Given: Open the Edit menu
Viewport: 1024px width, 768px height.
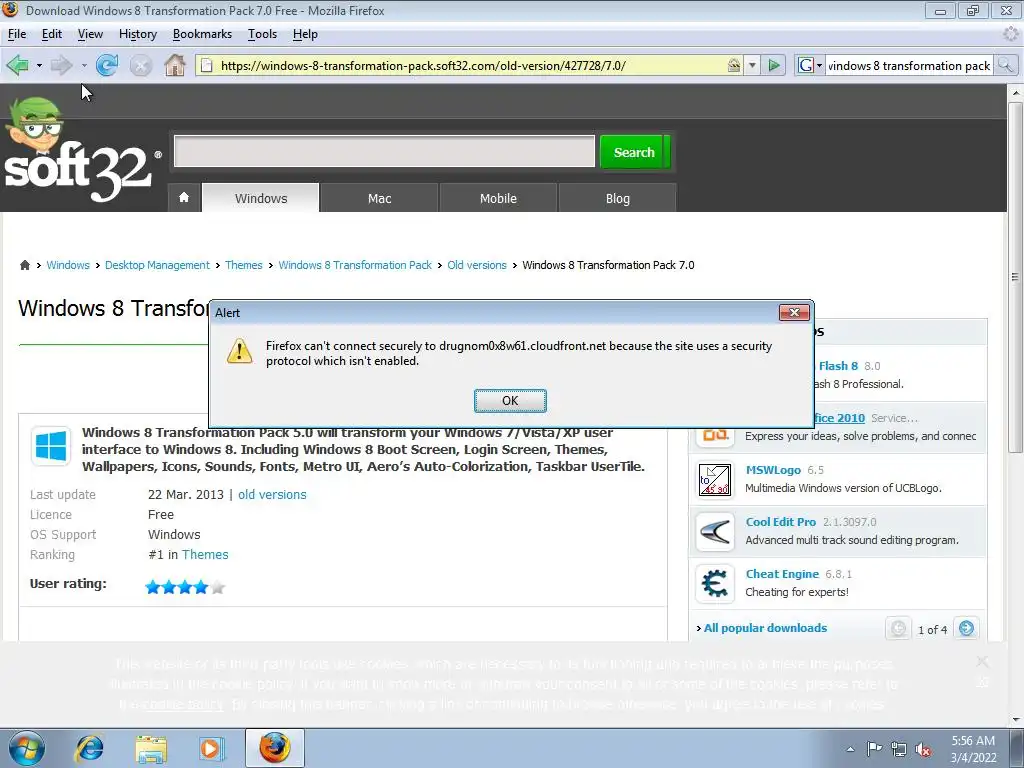Looking at the screenshot, I should point(52,34).
